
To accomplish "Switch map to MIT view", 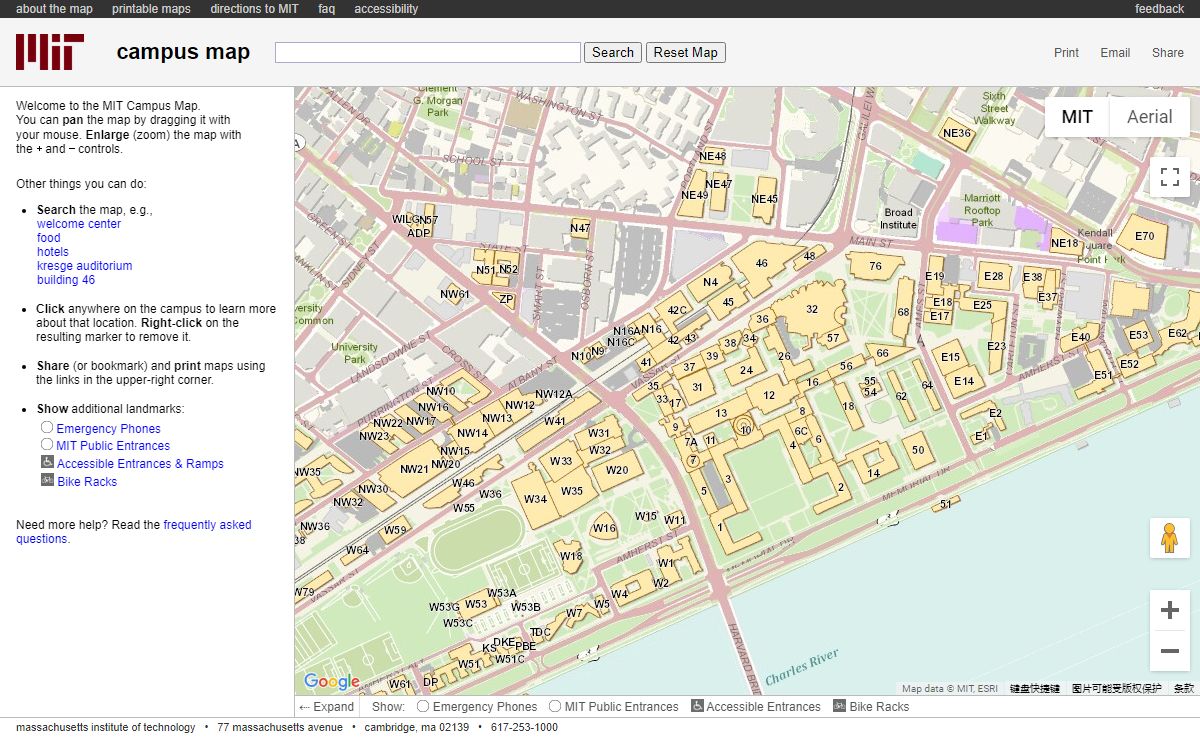I will pyautogui.click(x=1077, y=117).
